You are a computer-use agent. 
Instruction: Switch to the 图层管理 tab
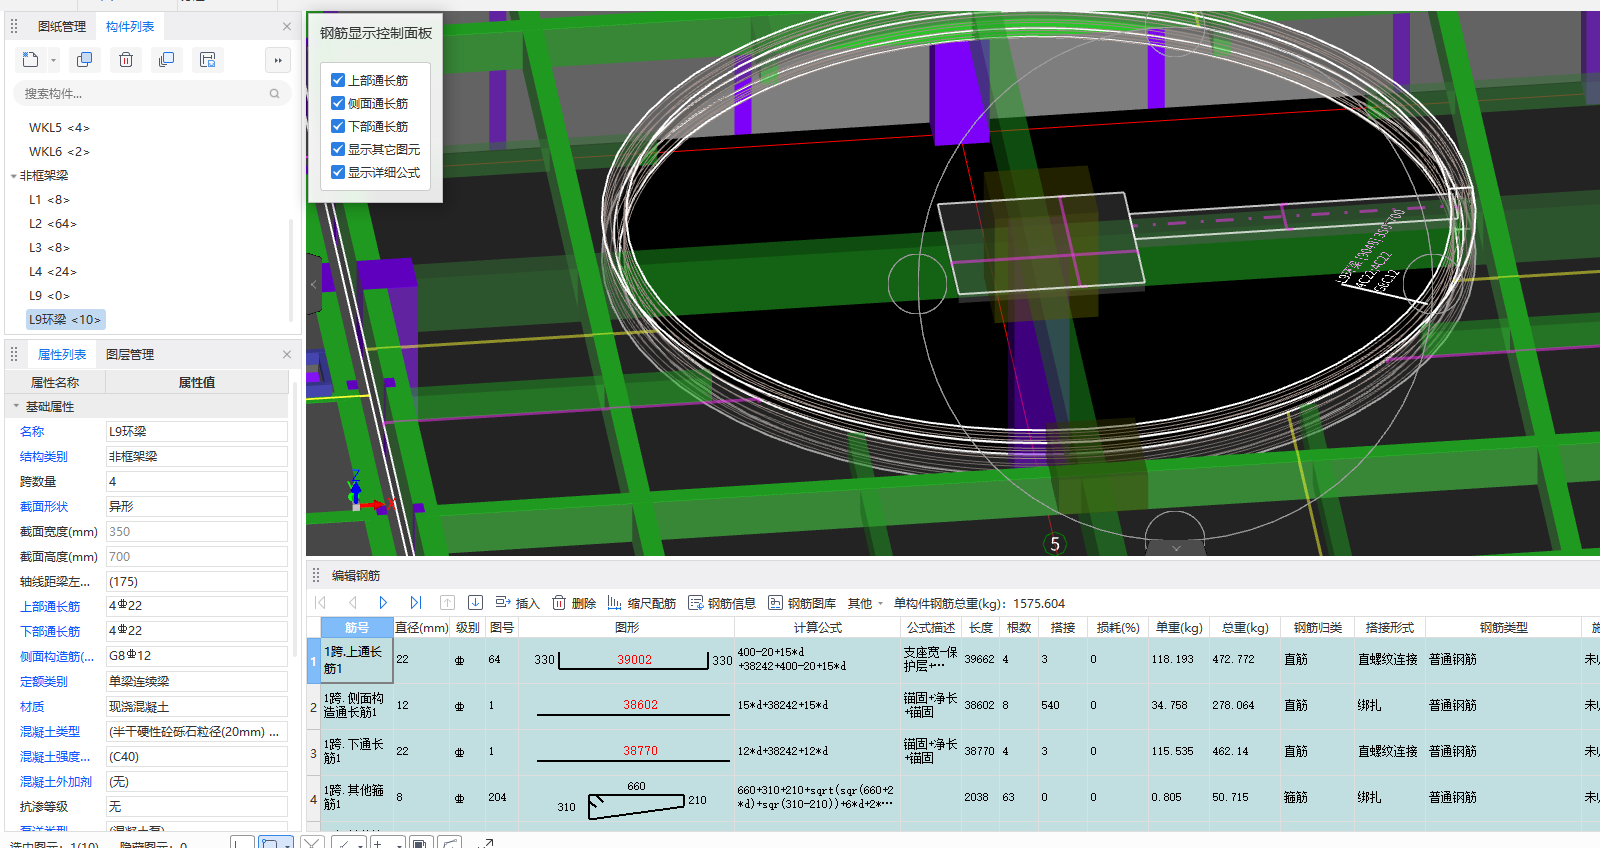(x=130, y=355)
